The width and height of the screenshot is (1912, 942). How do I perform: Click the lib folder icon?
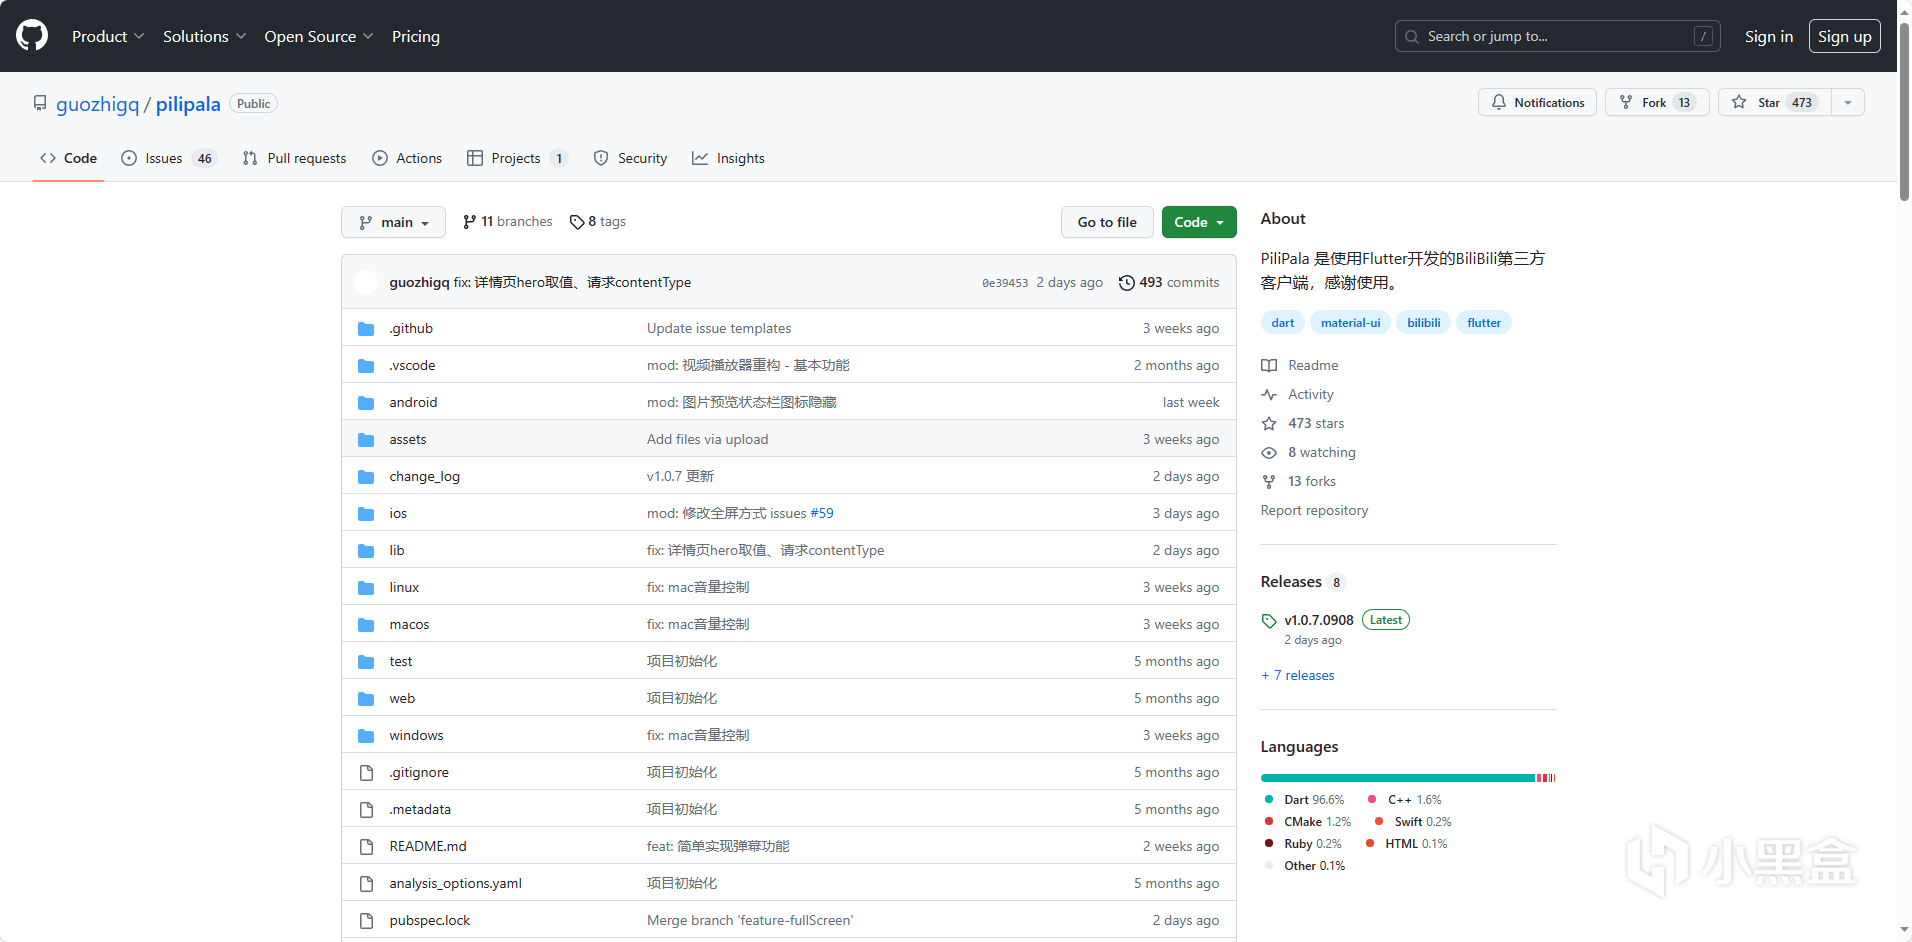coord(366,550)
